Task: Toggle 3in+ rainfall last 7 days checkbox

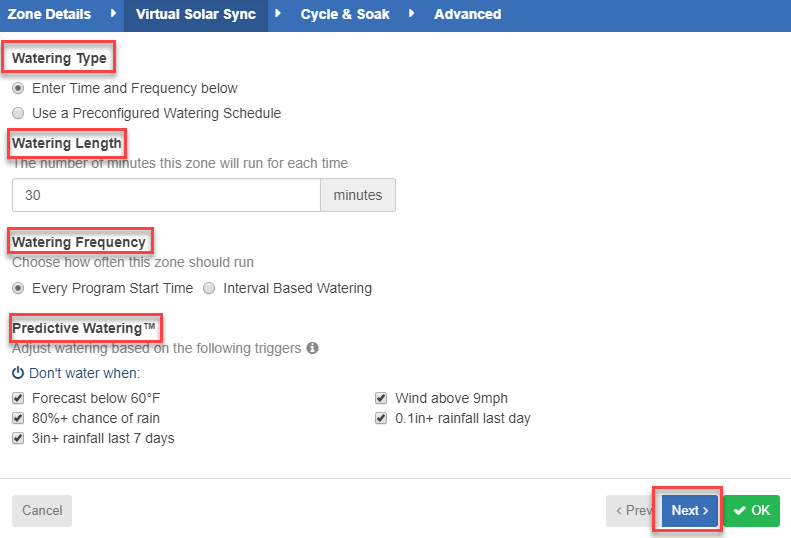Action: pyautogui.click(x=18, y=438)
